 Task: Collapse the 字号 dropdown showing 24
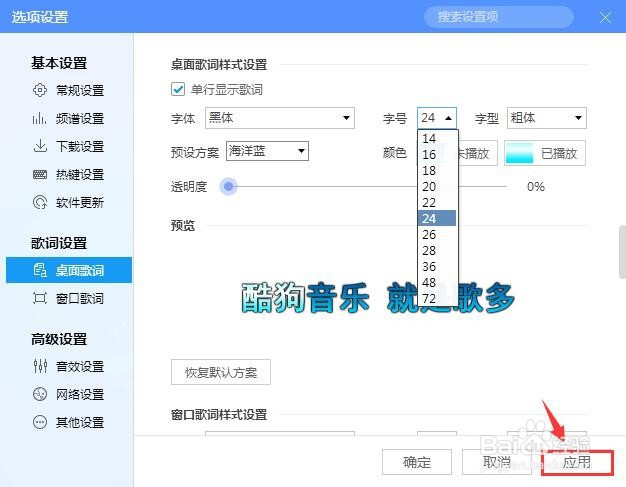437,118
